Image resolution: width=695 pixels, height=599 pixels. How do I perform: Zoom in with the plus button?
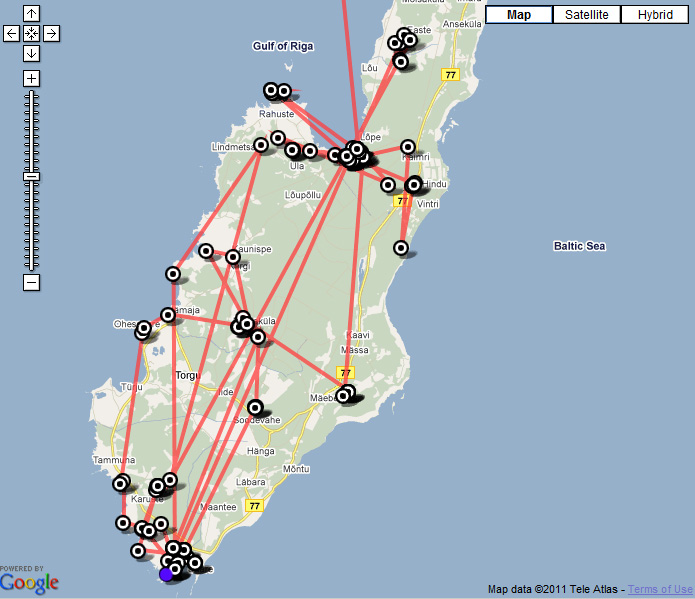[x=32, y=78]
